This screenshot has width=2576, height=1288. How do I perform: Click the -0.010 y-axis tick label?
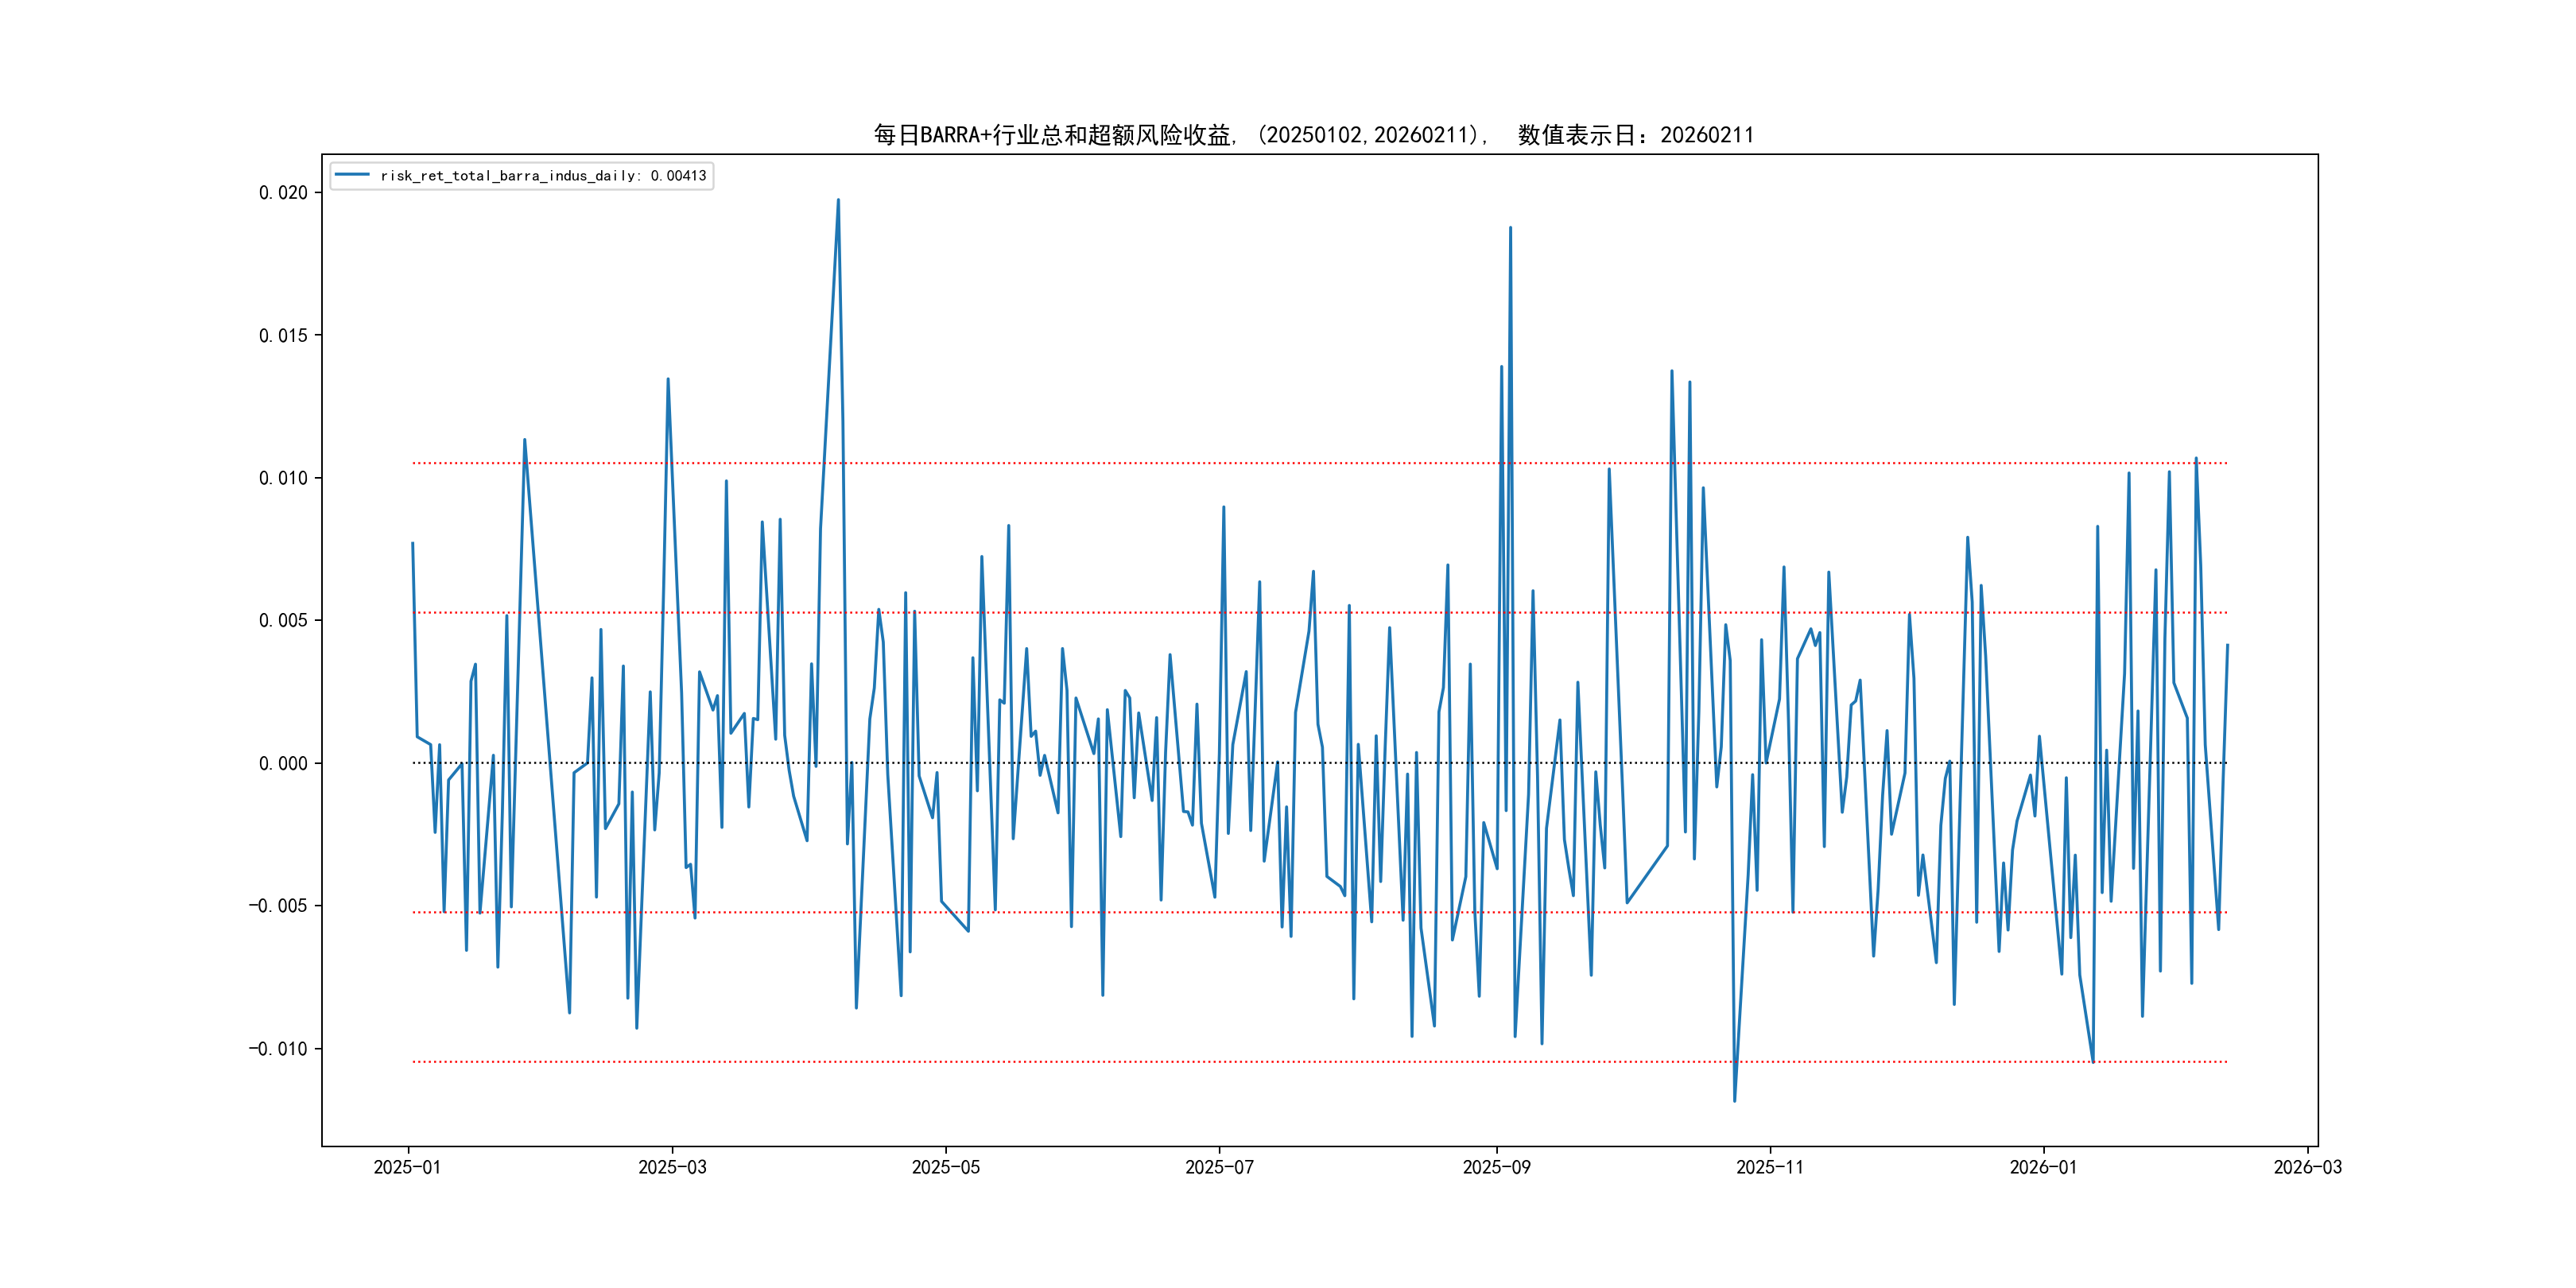[278, 1049]
